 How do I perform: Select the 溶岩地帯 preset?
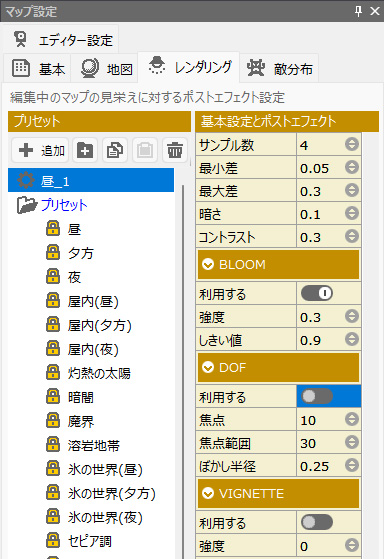point(93,445)
